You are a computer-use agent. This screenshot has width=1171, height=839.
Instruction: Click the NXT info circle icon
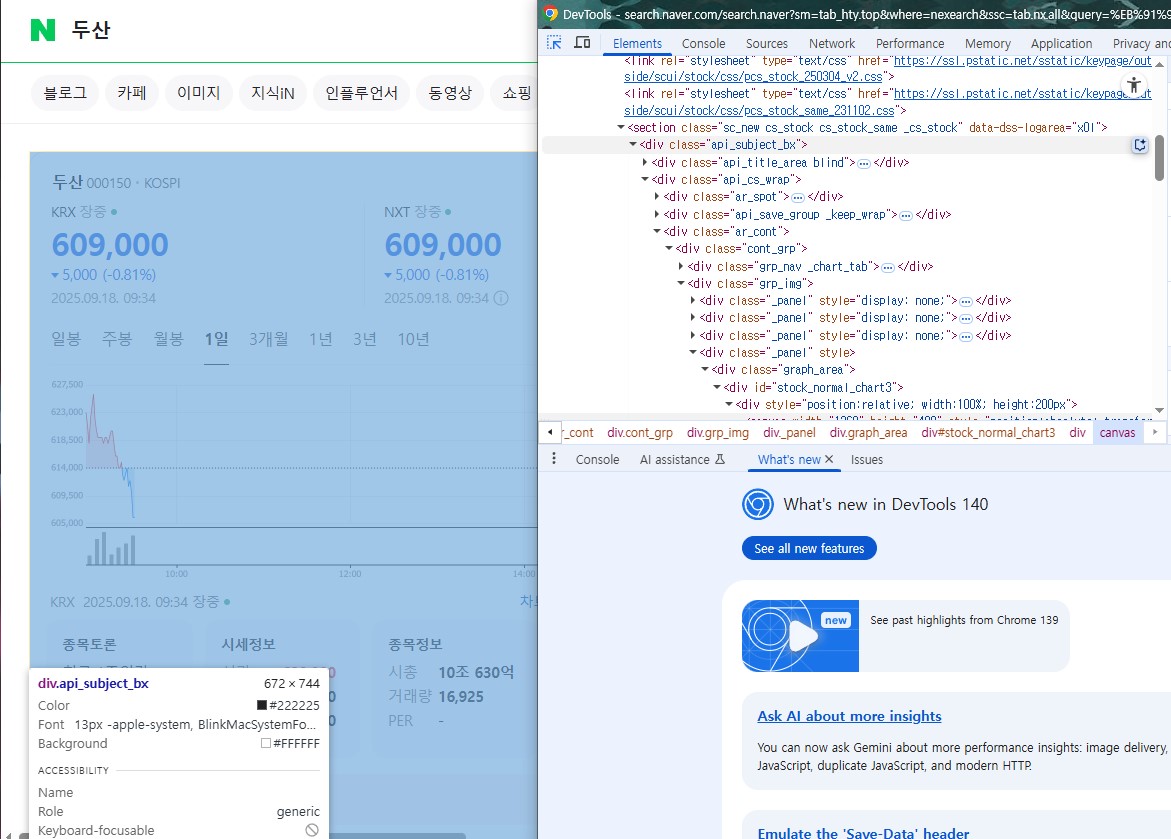(501, 298)
